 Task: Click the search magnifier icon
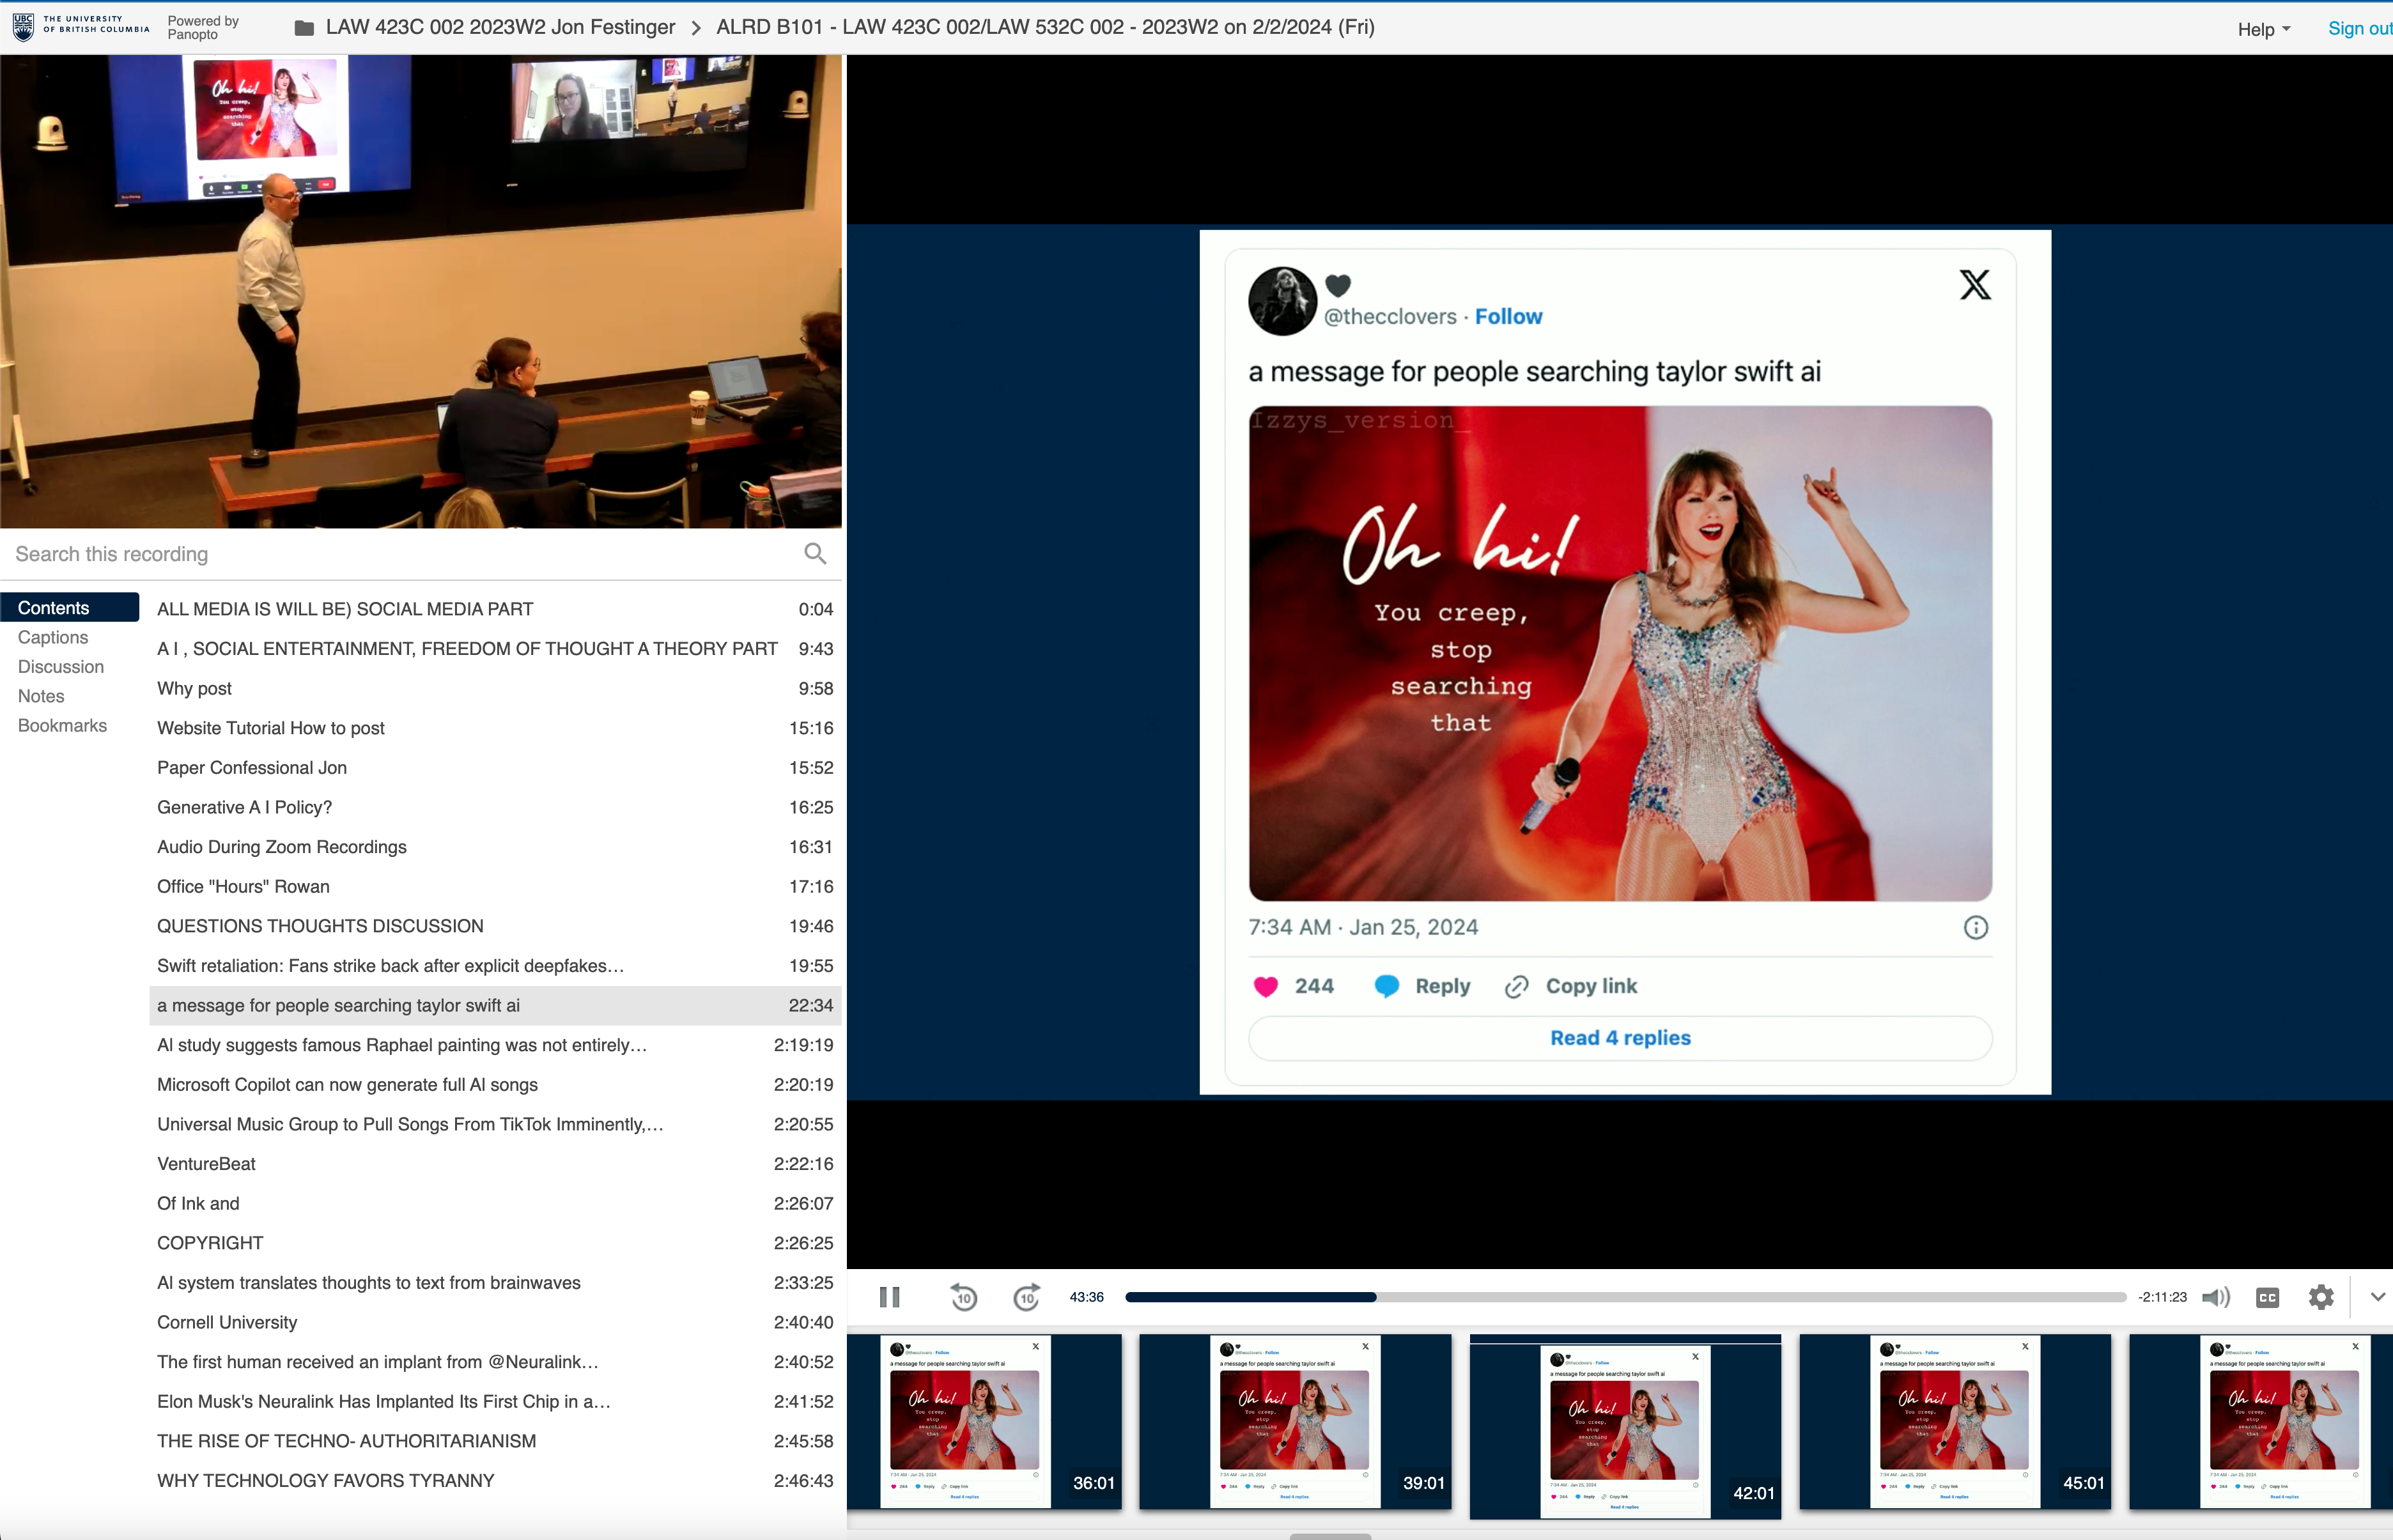(x=815, y=553)
